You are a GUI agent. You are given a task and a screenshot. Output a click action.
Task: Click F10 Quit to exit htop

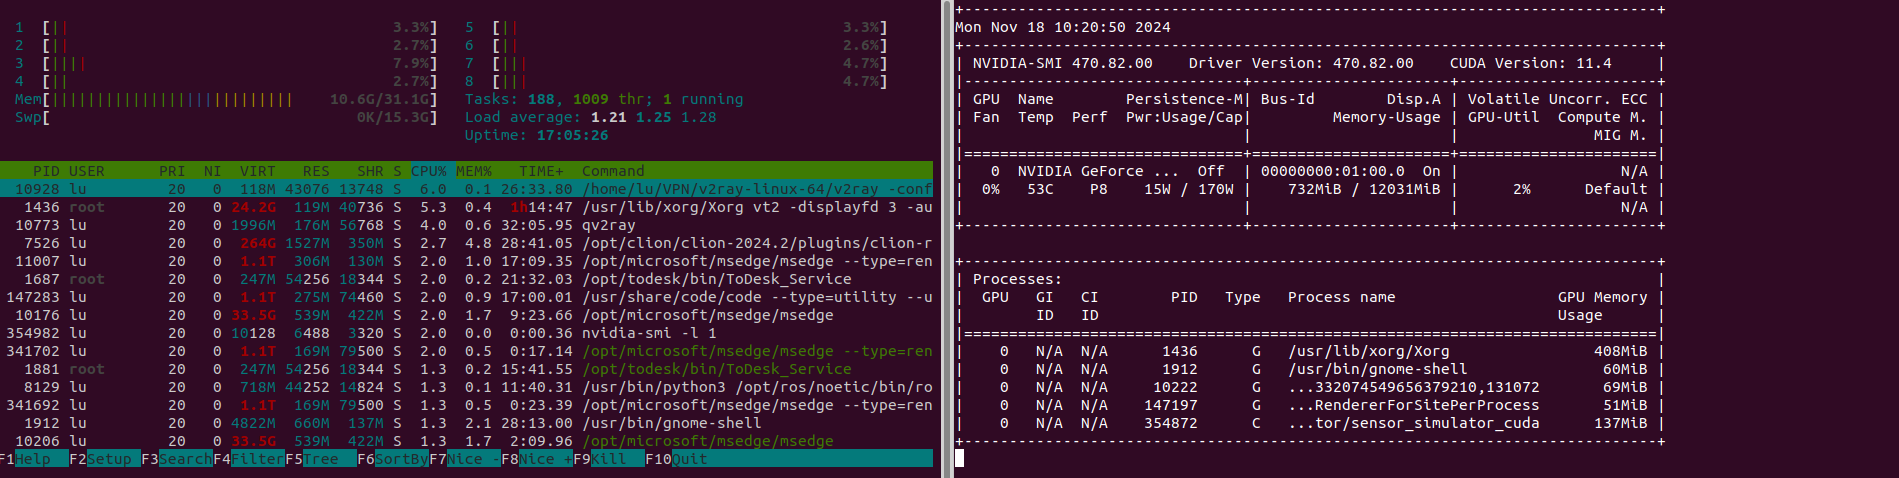click(x=688, y=459)
